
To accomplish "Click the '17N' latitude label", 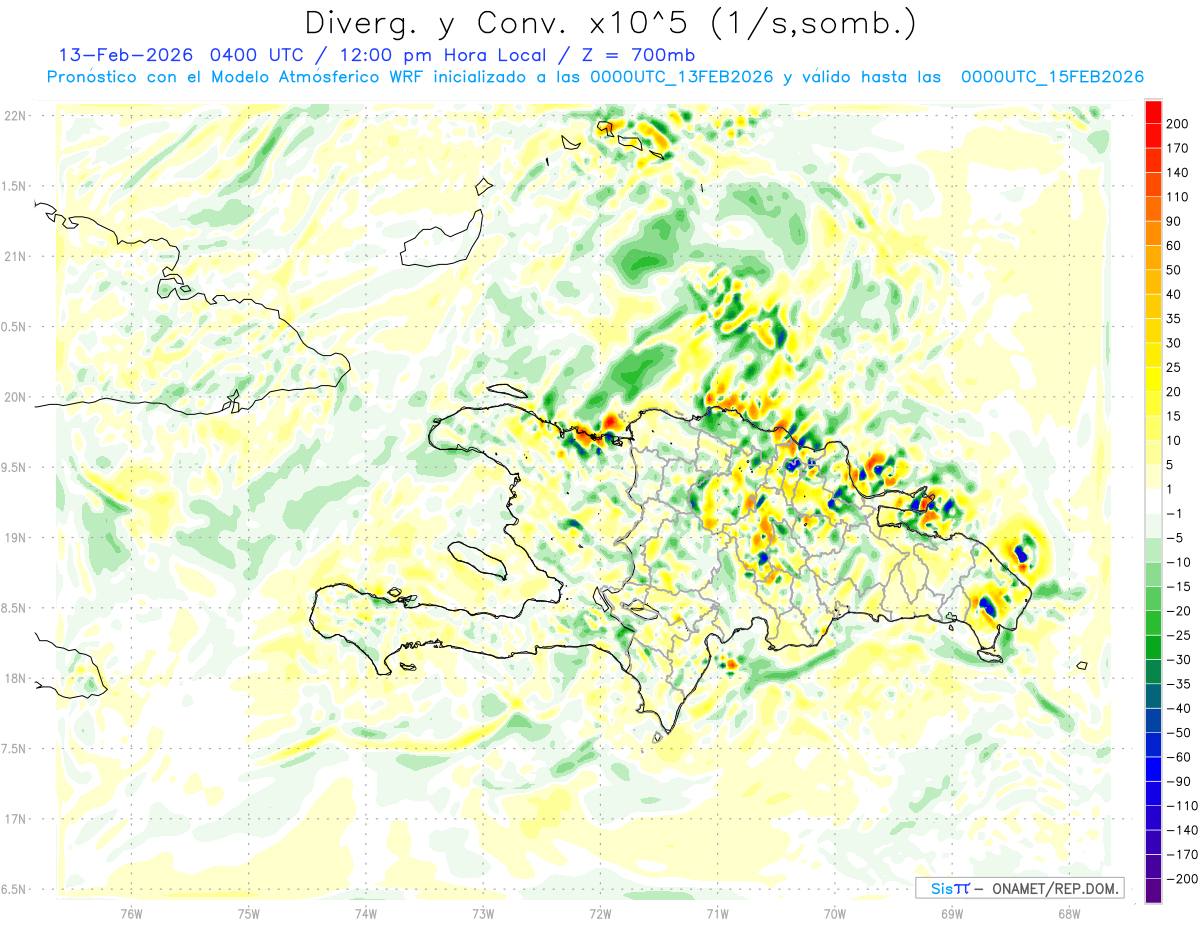I will 16,819.
